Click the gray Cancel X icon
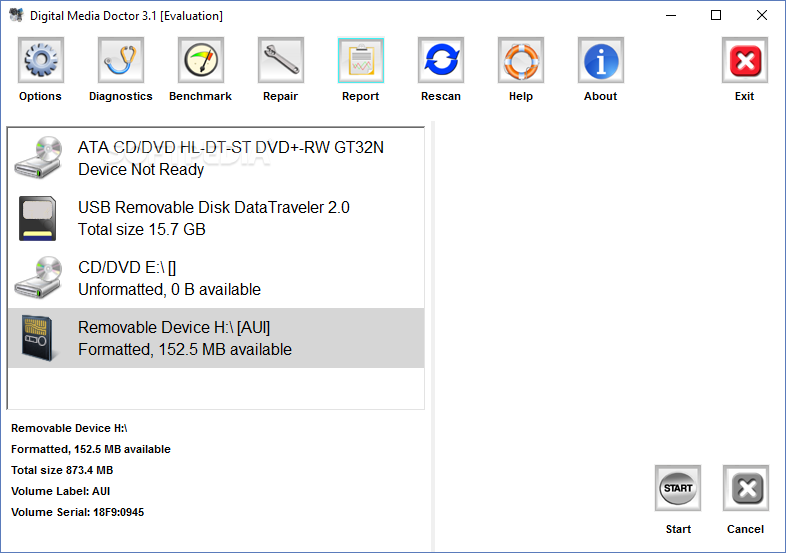 click(746, 488)
